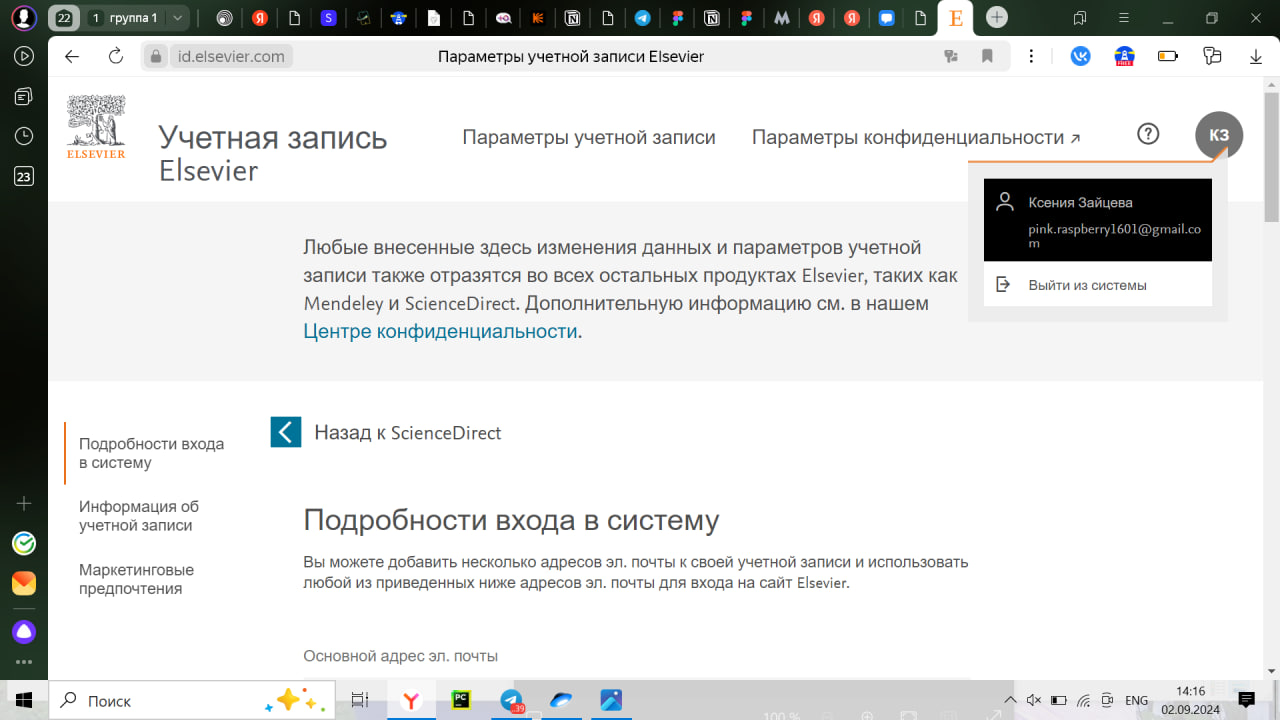Click the Учетная запись Elsevier heading

pos(273,153)
